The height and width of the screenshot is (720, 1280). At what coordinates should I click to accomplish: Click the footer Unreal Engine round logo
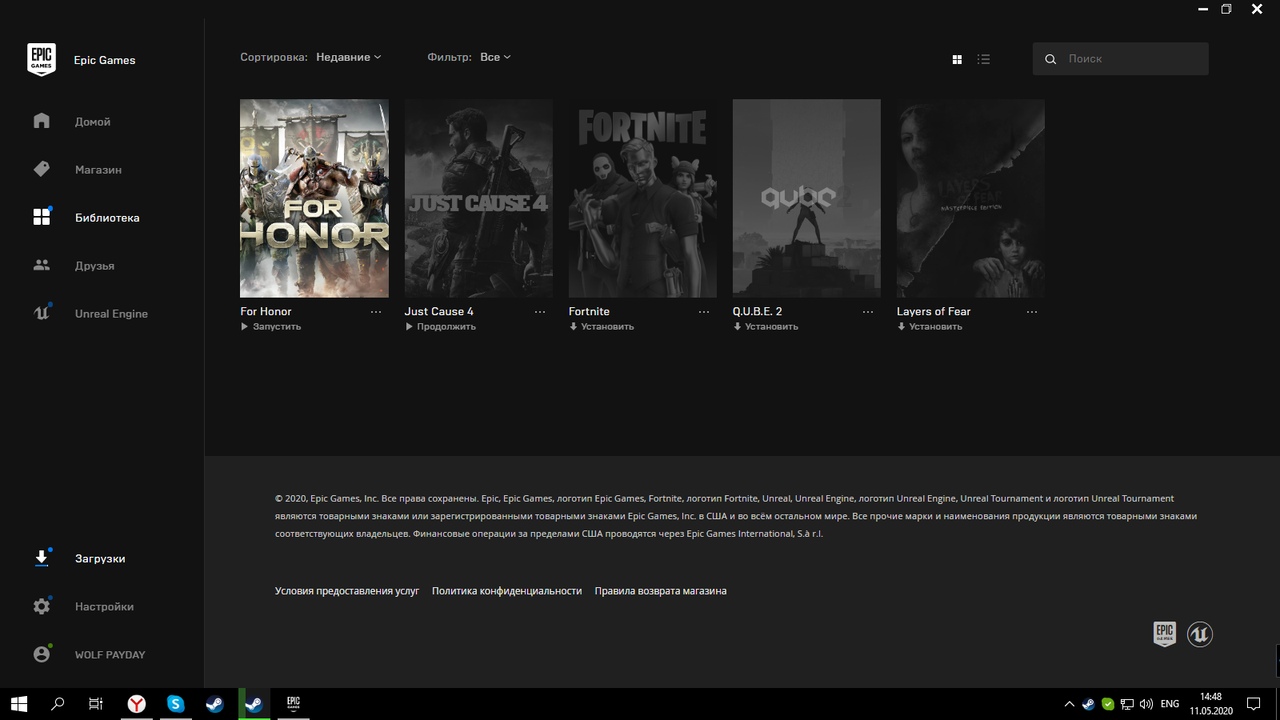click(x=1200, y=634)
